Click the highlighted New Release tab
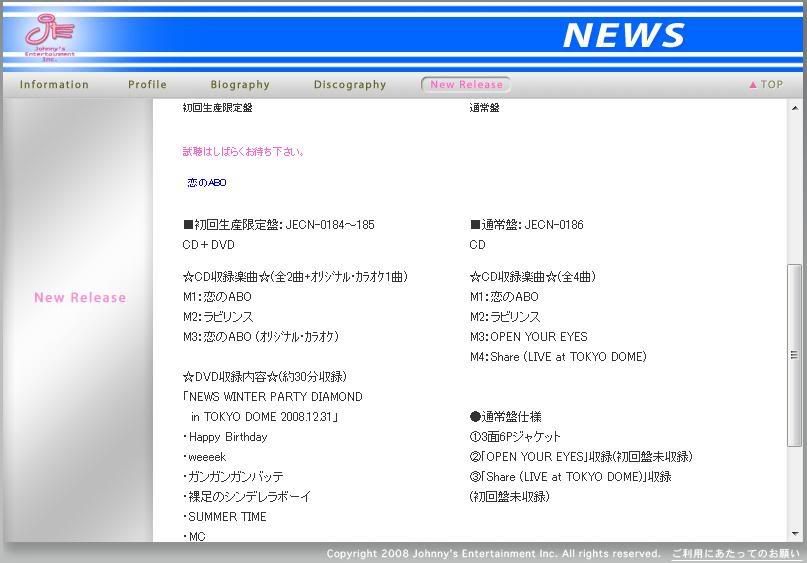Viewport: 807px width, 563px height. click(x=466, y=85)
